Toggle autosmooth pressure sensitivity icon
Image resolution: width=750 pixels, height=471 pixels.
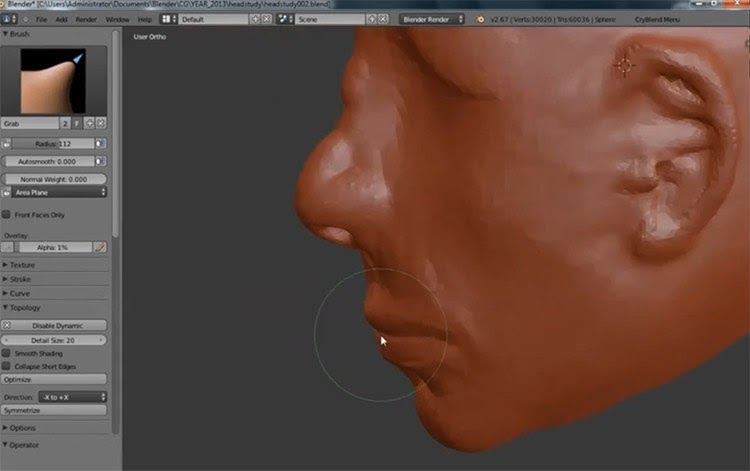point(100,162)
